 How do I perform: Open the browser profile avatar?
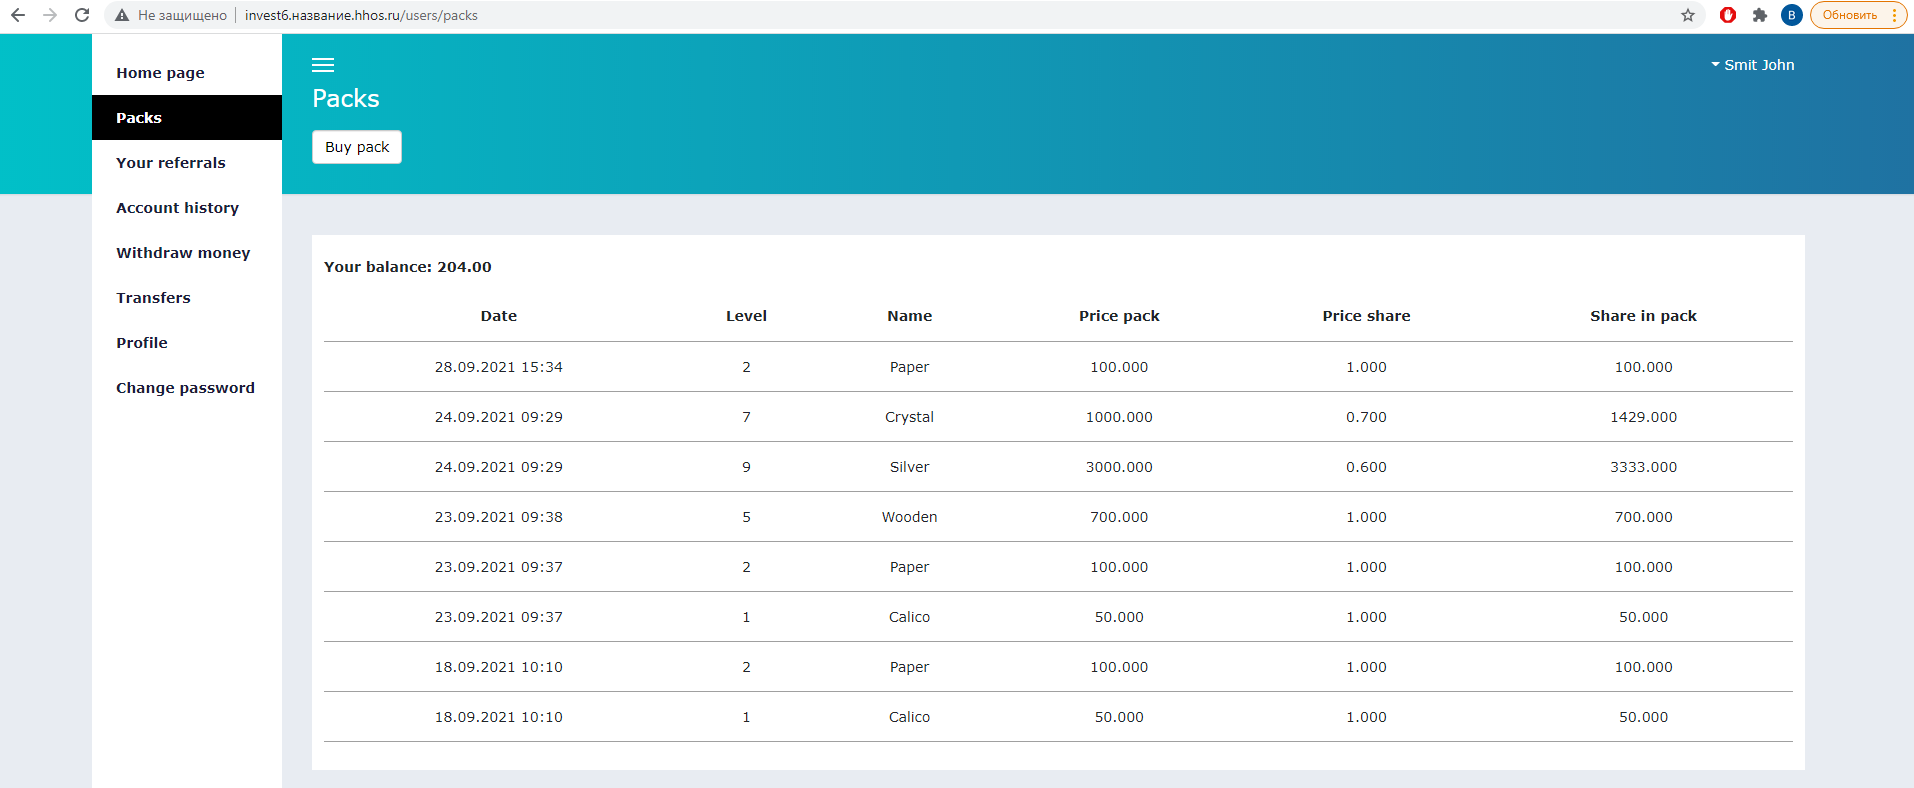pyautogui.click(x=1792, y=15)
